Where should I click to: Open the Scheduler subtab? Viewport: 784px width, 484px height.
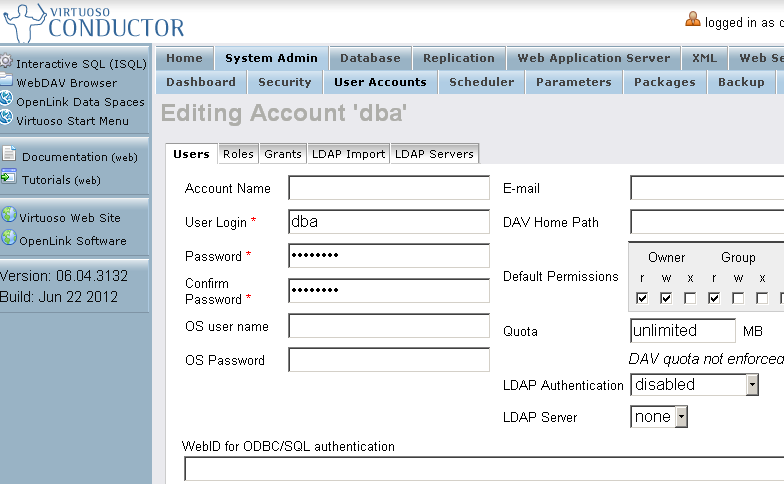coord(482,82)
